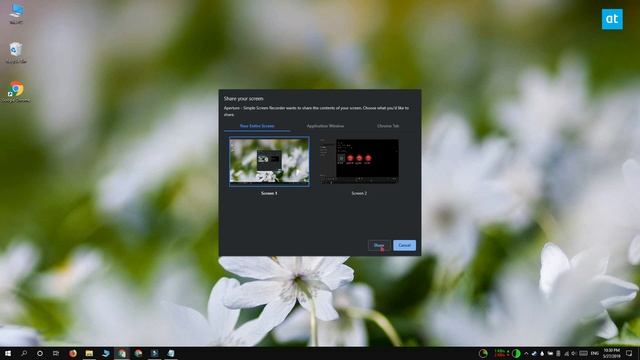This screenshot has width=640, height=360.
Task: Switch to active Chrome window on taskbar
Action: point(122,353)
